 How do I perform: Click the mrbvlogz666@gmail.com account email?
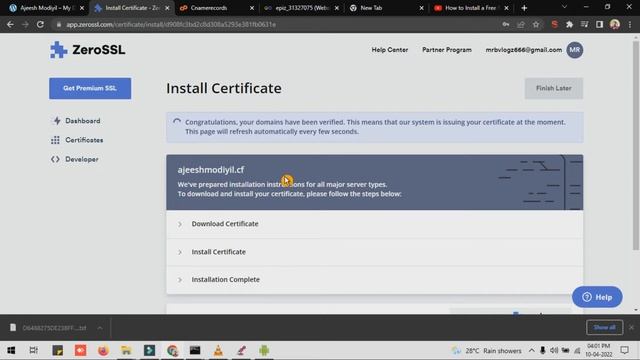point(523,50)
